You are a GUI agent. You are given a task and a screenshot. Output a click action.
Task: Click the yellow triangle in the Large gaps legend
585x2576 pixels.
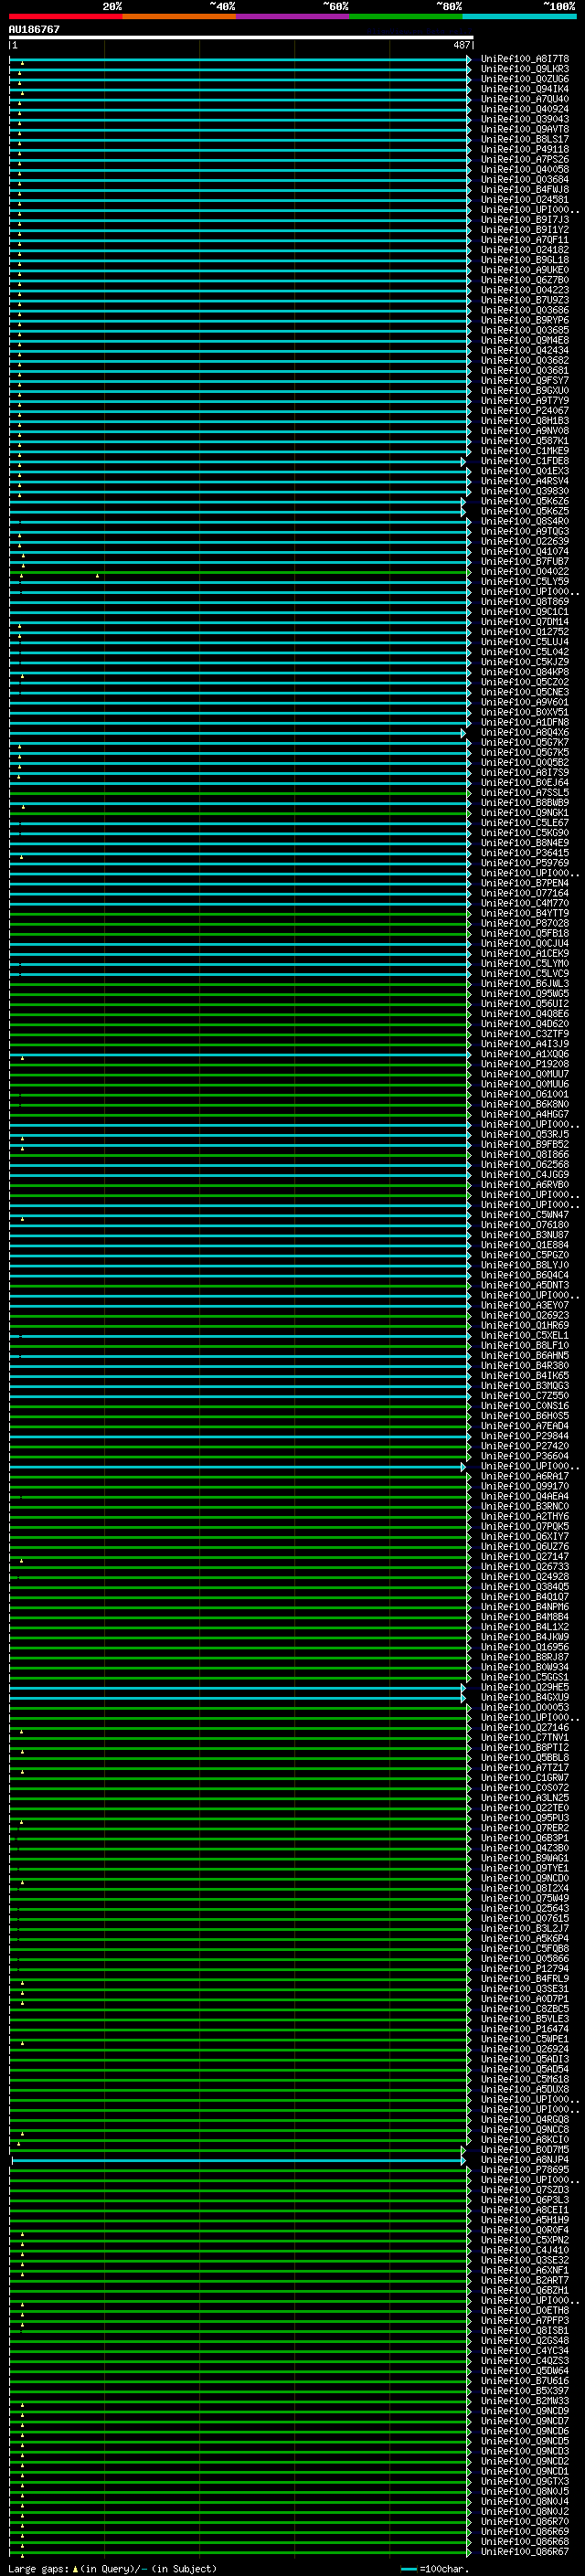point(75,2568)
